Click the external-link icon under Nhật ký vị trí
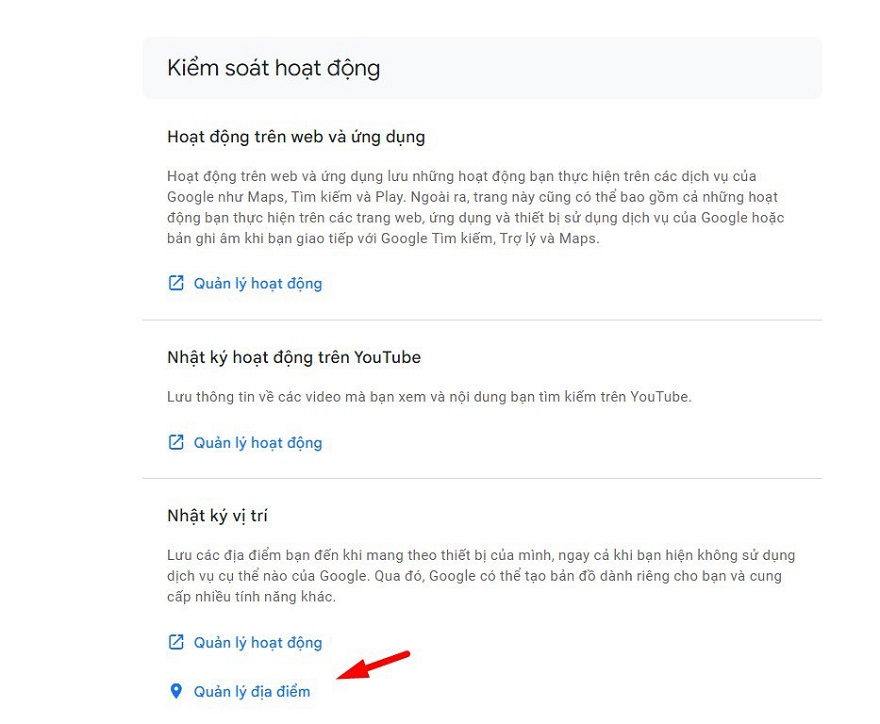Viewport: 880px width, 724px height. click(x=176, y=642)
